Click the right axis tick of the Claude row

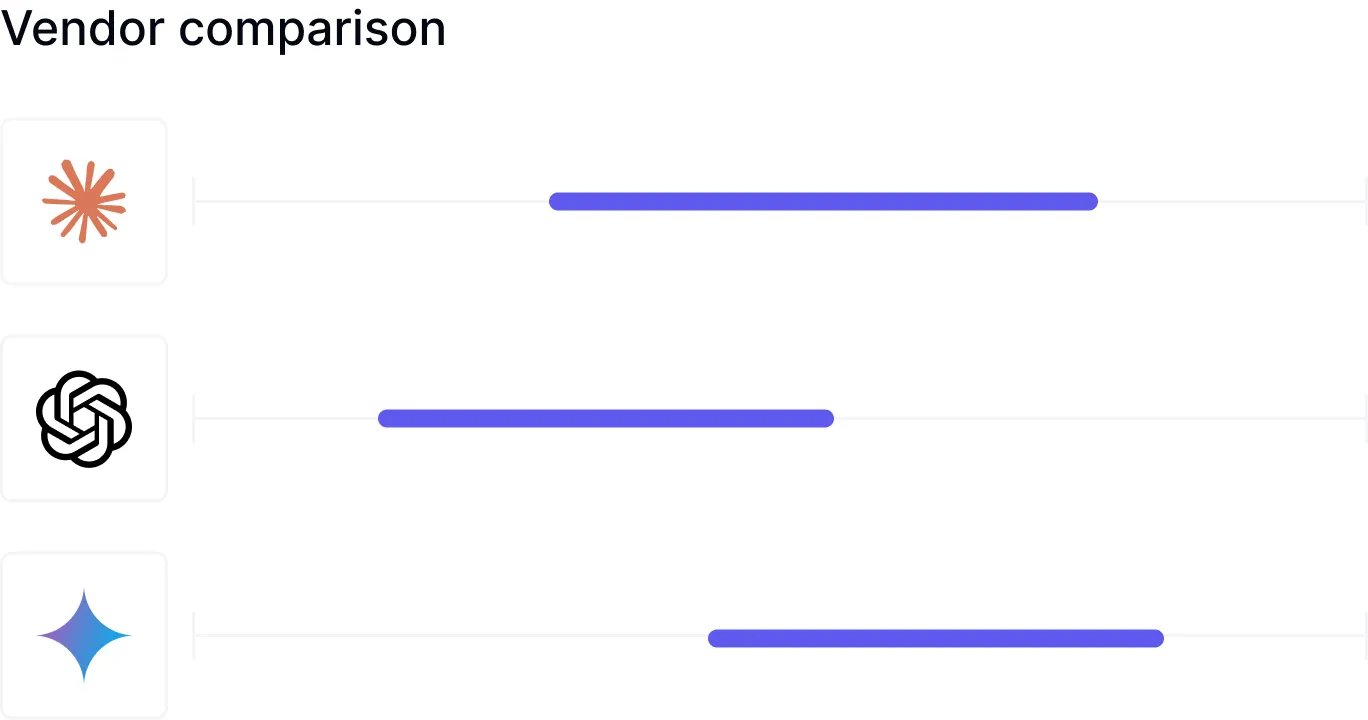click(1365, 201)
